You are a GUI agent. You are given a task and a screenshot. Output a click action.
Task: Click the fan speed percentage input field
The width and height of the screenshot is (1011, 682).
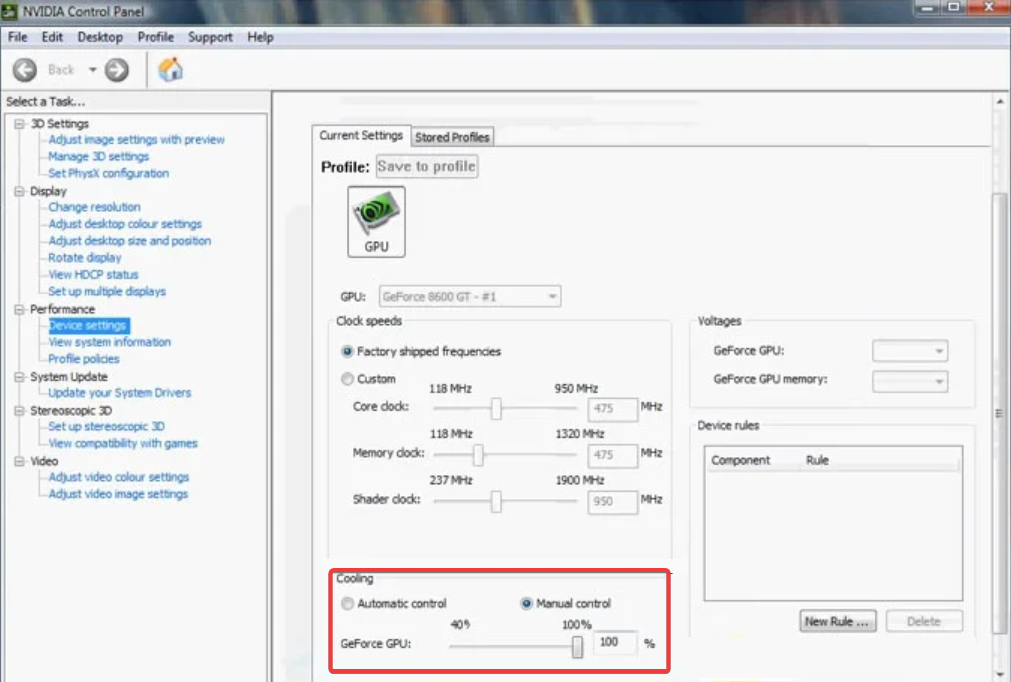[x=616, y=642]
